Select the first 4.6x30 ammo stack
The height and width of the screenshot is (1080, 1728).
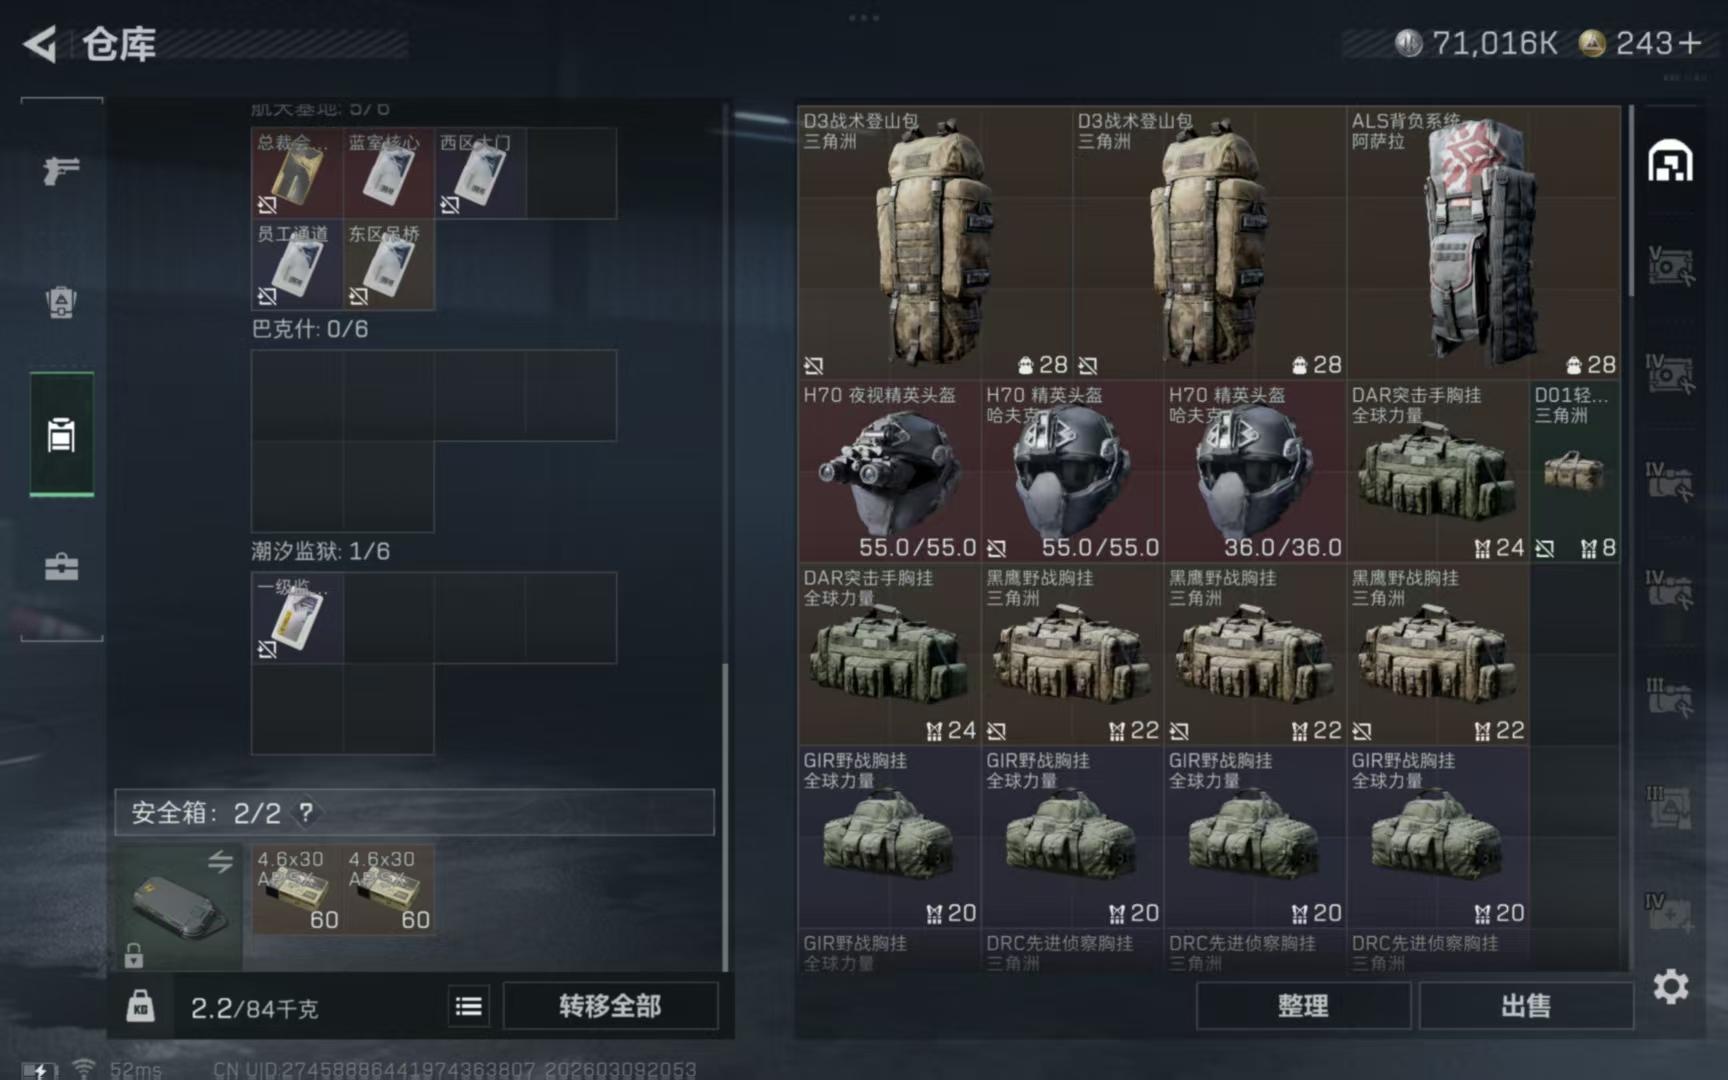pos(297,890)
